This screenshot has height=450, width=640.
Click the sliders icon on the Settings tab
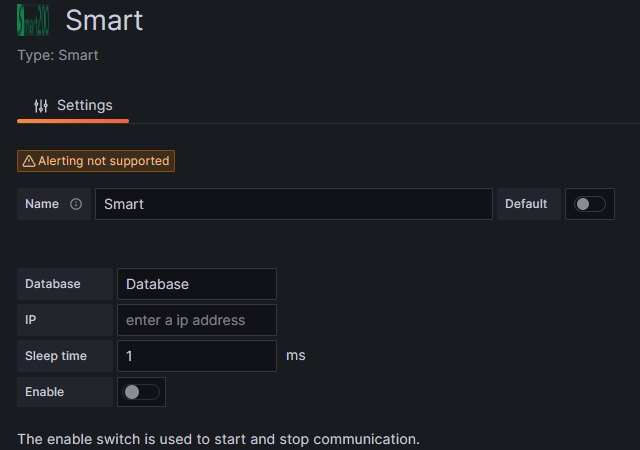tap(41, 106)
